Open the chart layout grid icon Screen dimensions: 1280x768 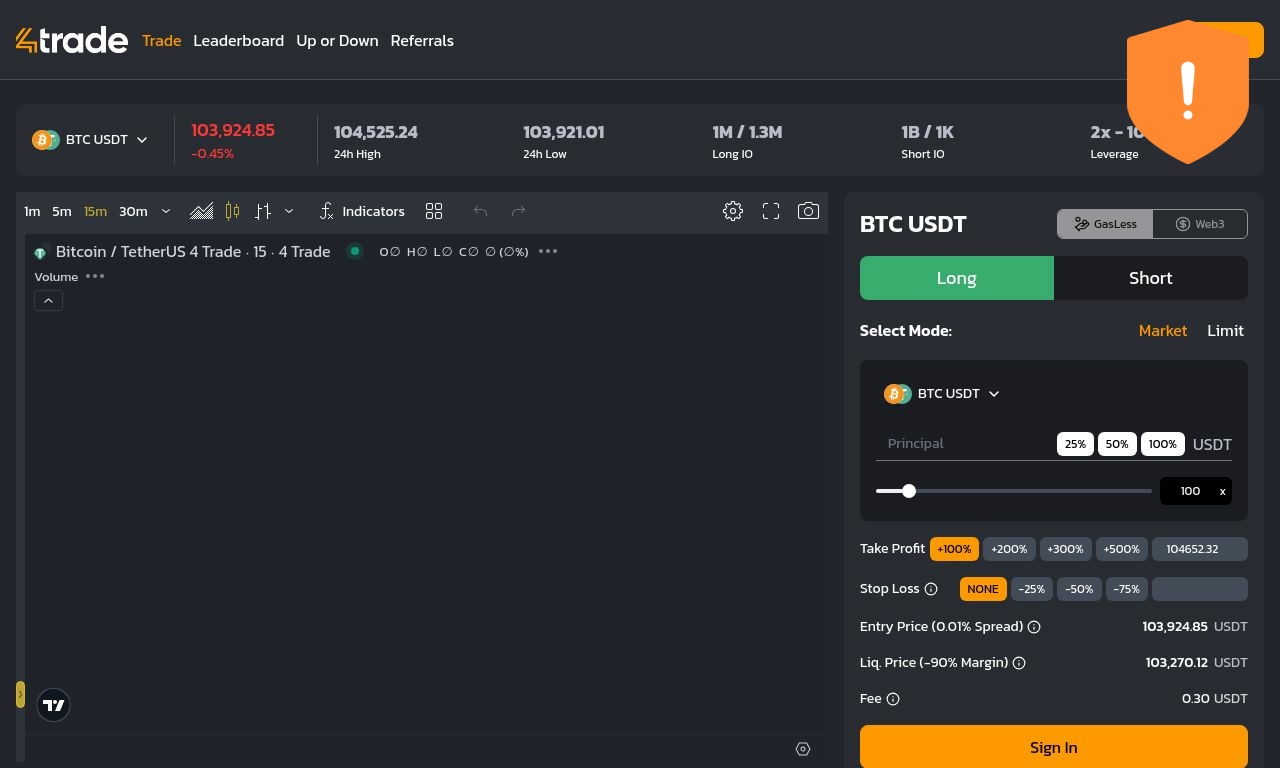434,211
